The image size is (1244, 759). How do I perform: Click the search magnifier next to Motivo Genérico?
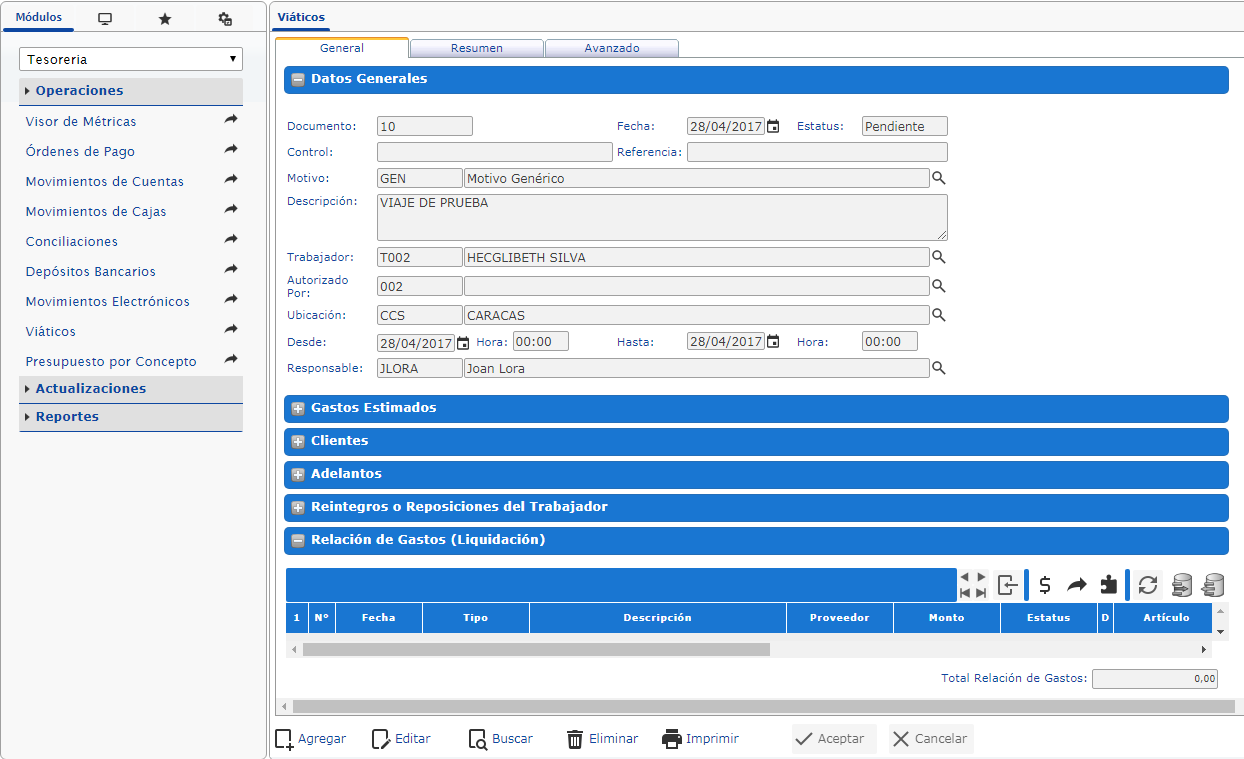(938, 178)
